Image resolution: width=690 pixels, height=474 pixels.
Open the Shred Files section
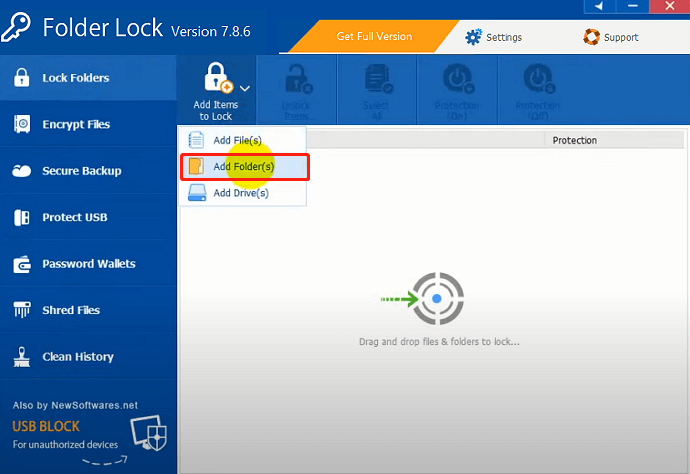(88, 310)
